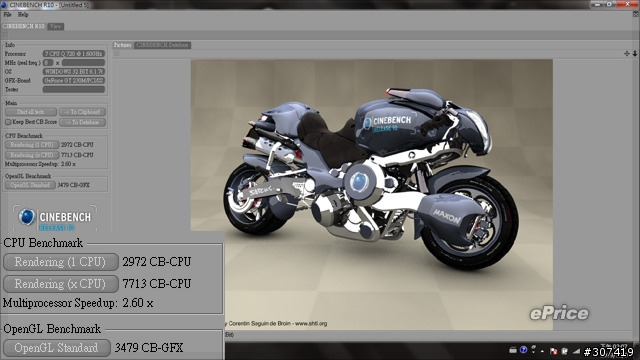This screenshot has width=640, height=360.
Task: Minimize the CINEBENCH R10 window
Action: 598,4
